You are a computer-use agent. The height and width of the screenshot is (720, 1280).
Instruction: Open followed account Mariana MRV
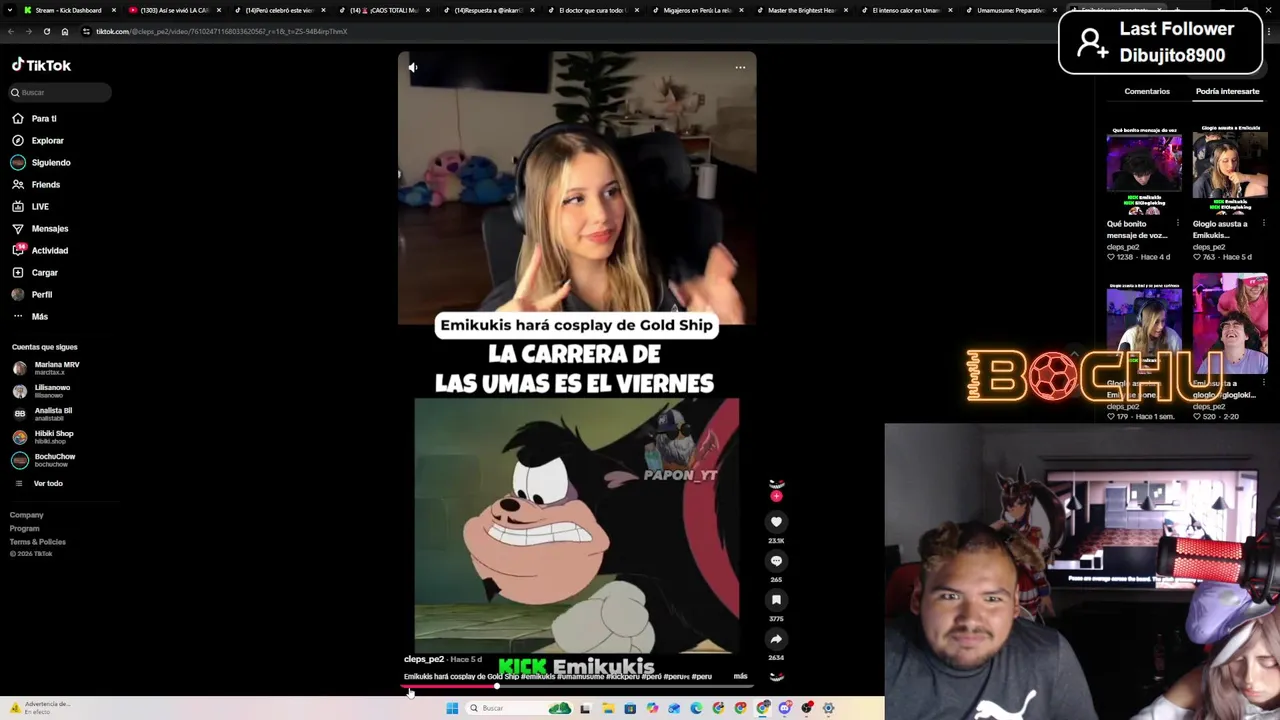click(46, 368)
